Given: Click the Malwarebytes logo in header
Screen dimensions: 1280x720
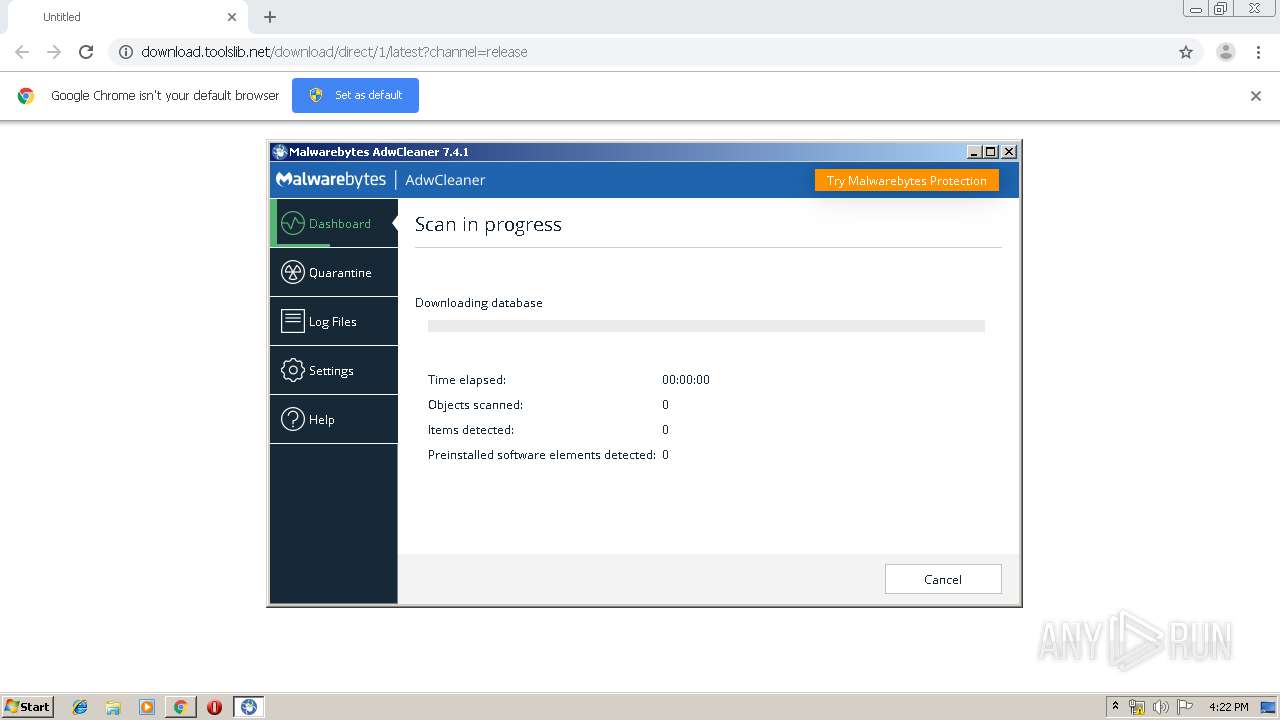Looking at the screenshot, I should click(x=331, y=179).
